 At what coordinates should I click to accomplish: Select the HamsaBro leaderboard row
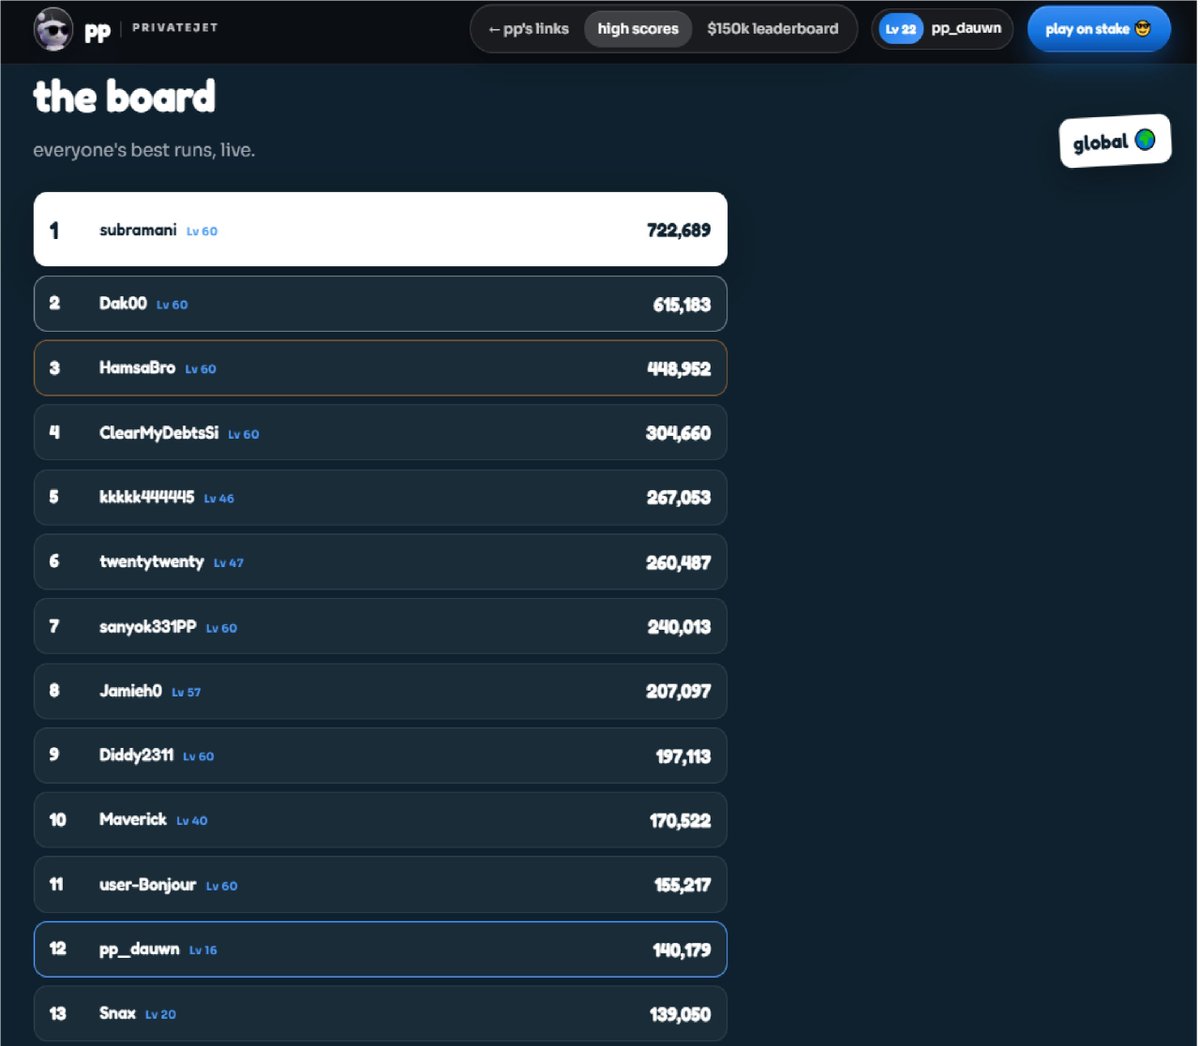[x=380, y=368]
